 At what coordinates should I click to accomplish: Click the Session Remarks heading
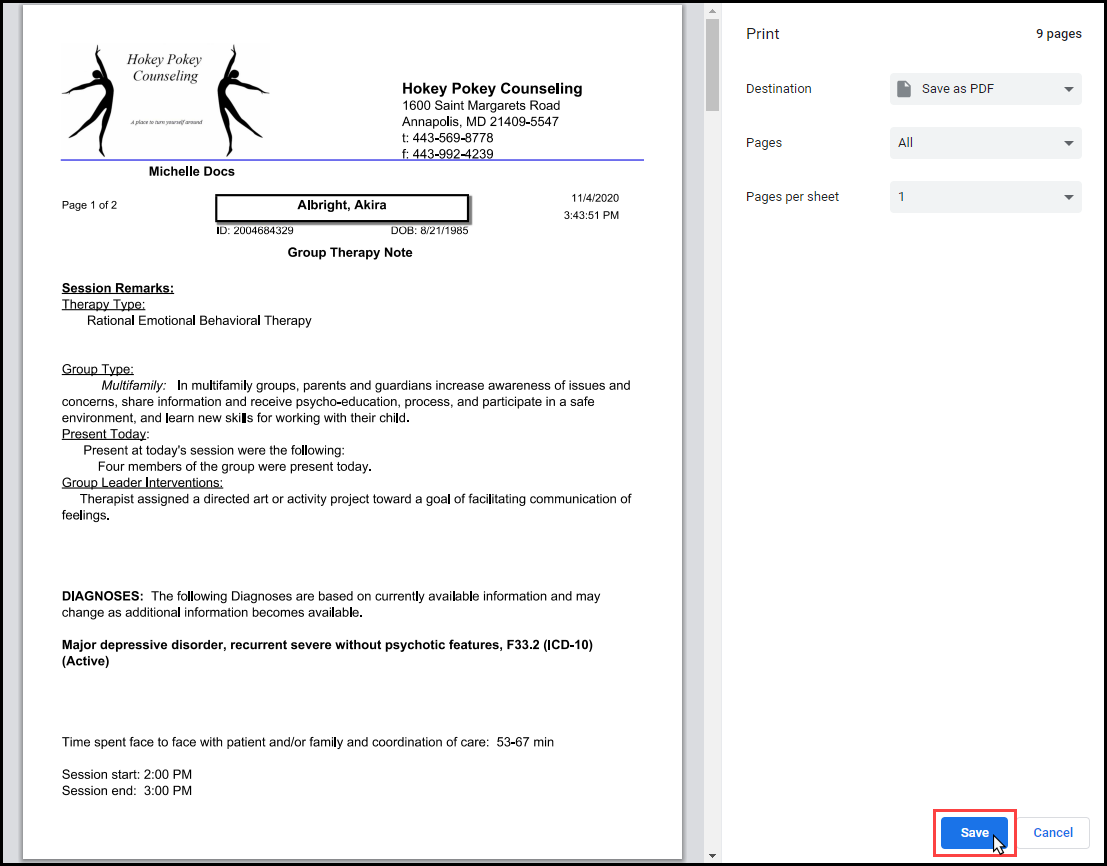click(118, 289)
